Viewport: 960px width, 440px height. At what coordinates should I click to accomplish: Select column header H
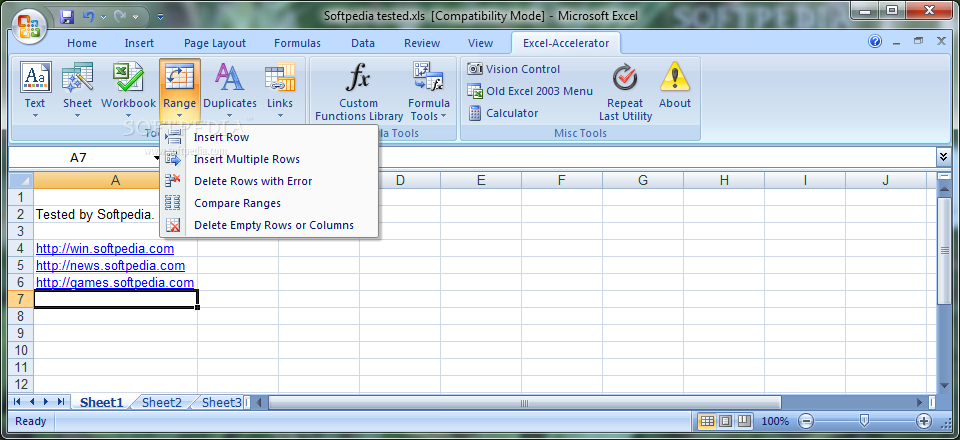(724, 181)
